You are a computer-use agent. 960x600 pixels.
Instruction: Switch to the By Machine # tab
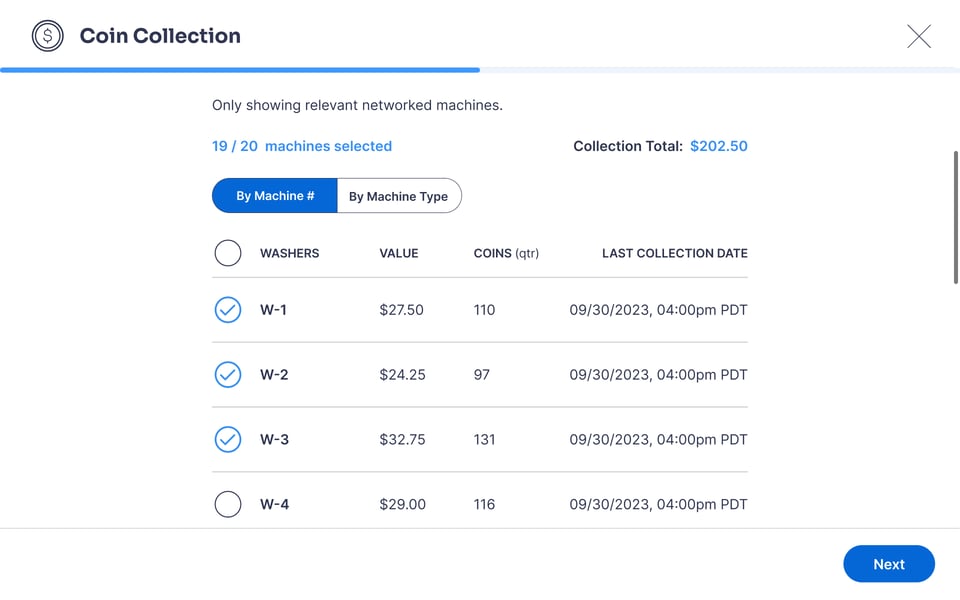tap(274, 195)
